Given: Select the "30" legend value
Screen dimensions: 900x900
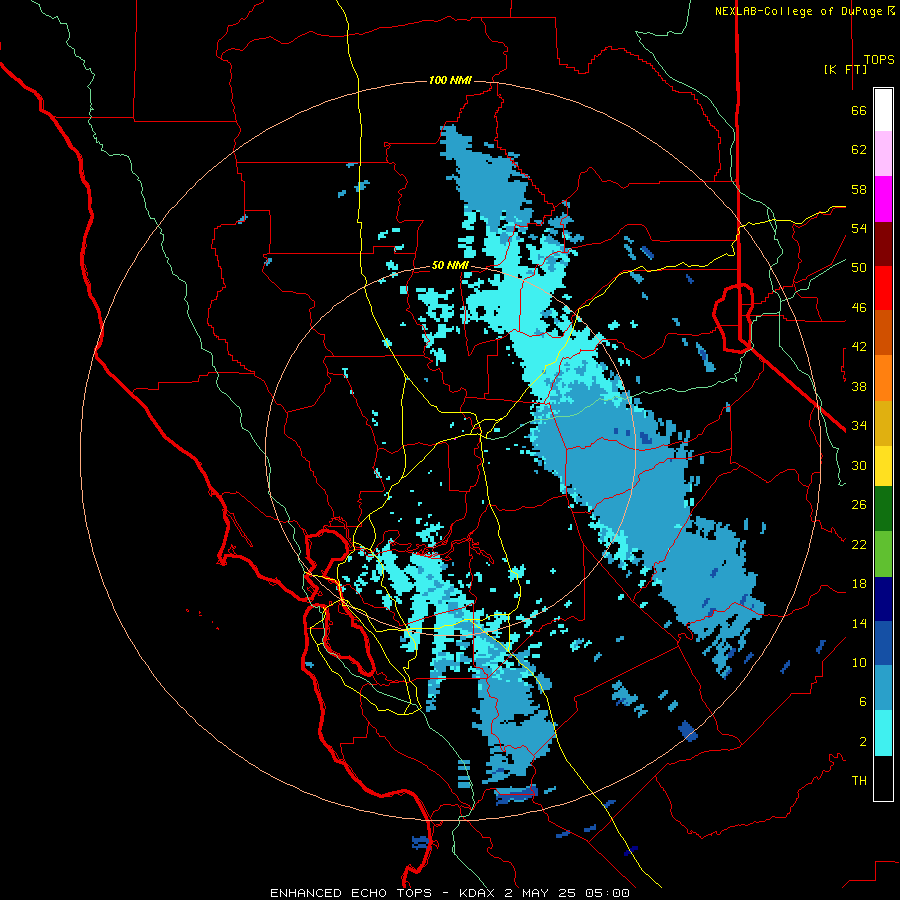Looking at the screenshot, I should (859, 465).
